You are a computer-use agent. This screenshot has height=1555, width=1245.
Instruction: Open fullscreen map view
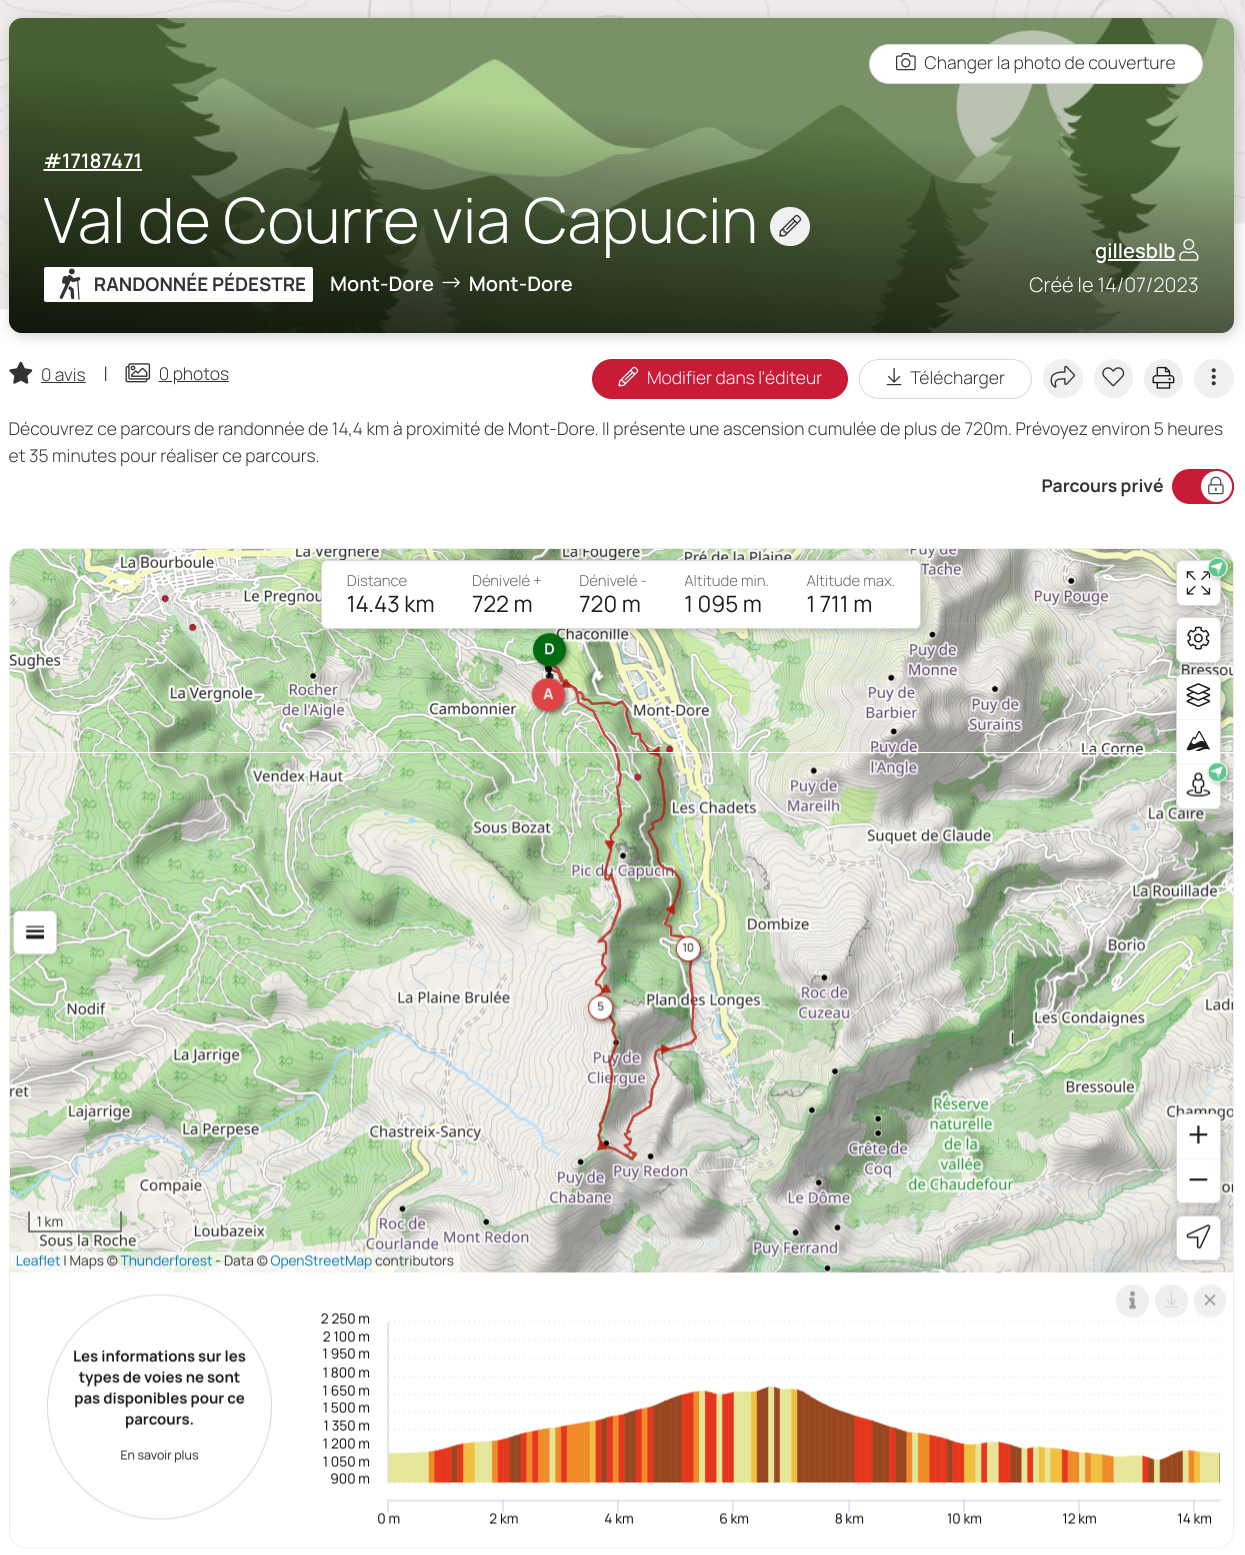click(x=1198, y=582)
